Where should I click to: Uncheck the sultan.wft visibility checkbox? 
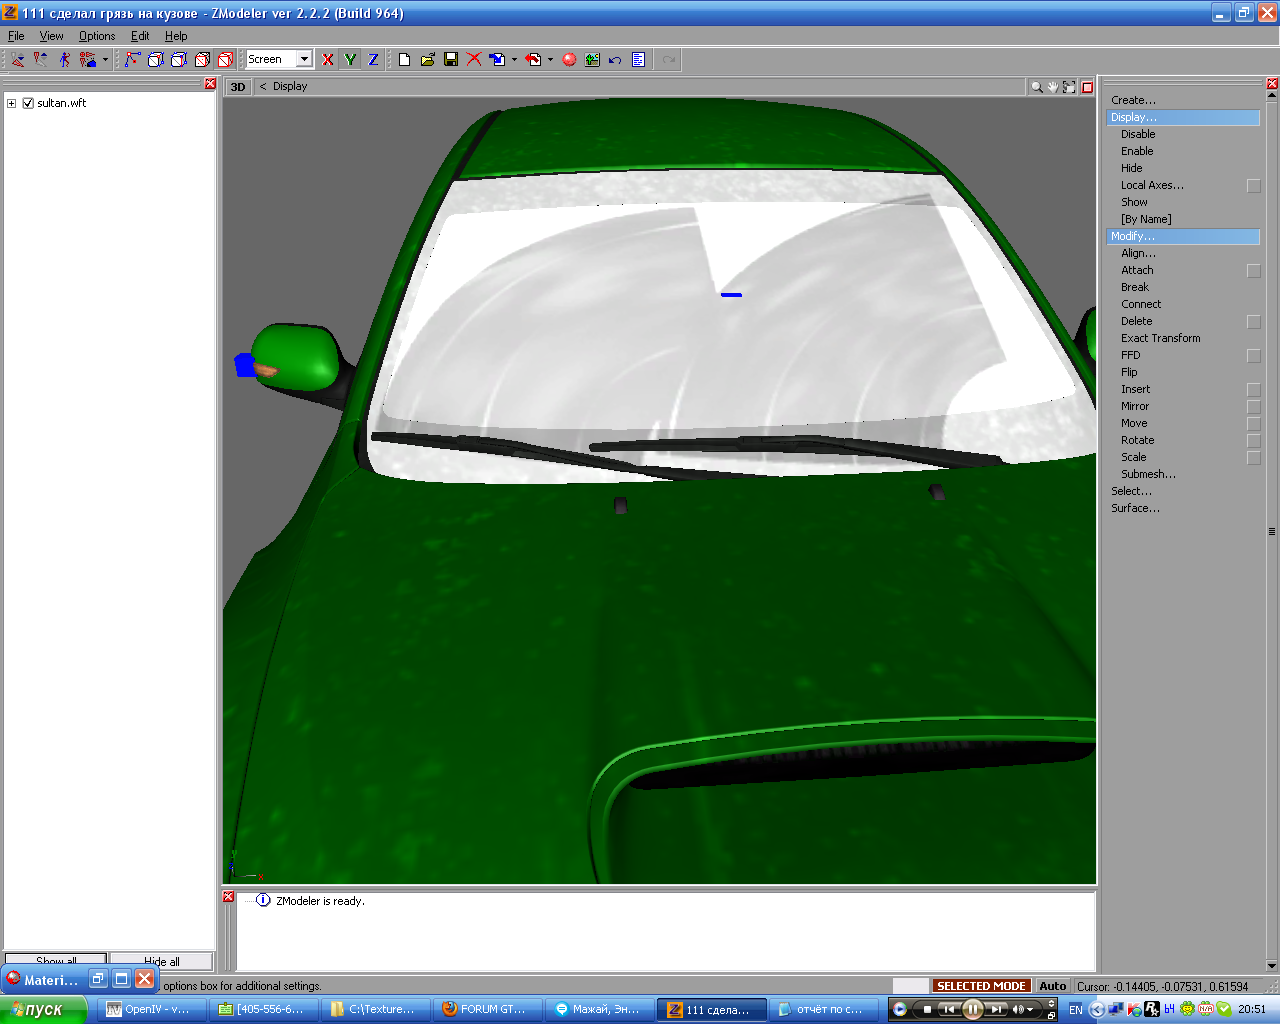[28, 103]
